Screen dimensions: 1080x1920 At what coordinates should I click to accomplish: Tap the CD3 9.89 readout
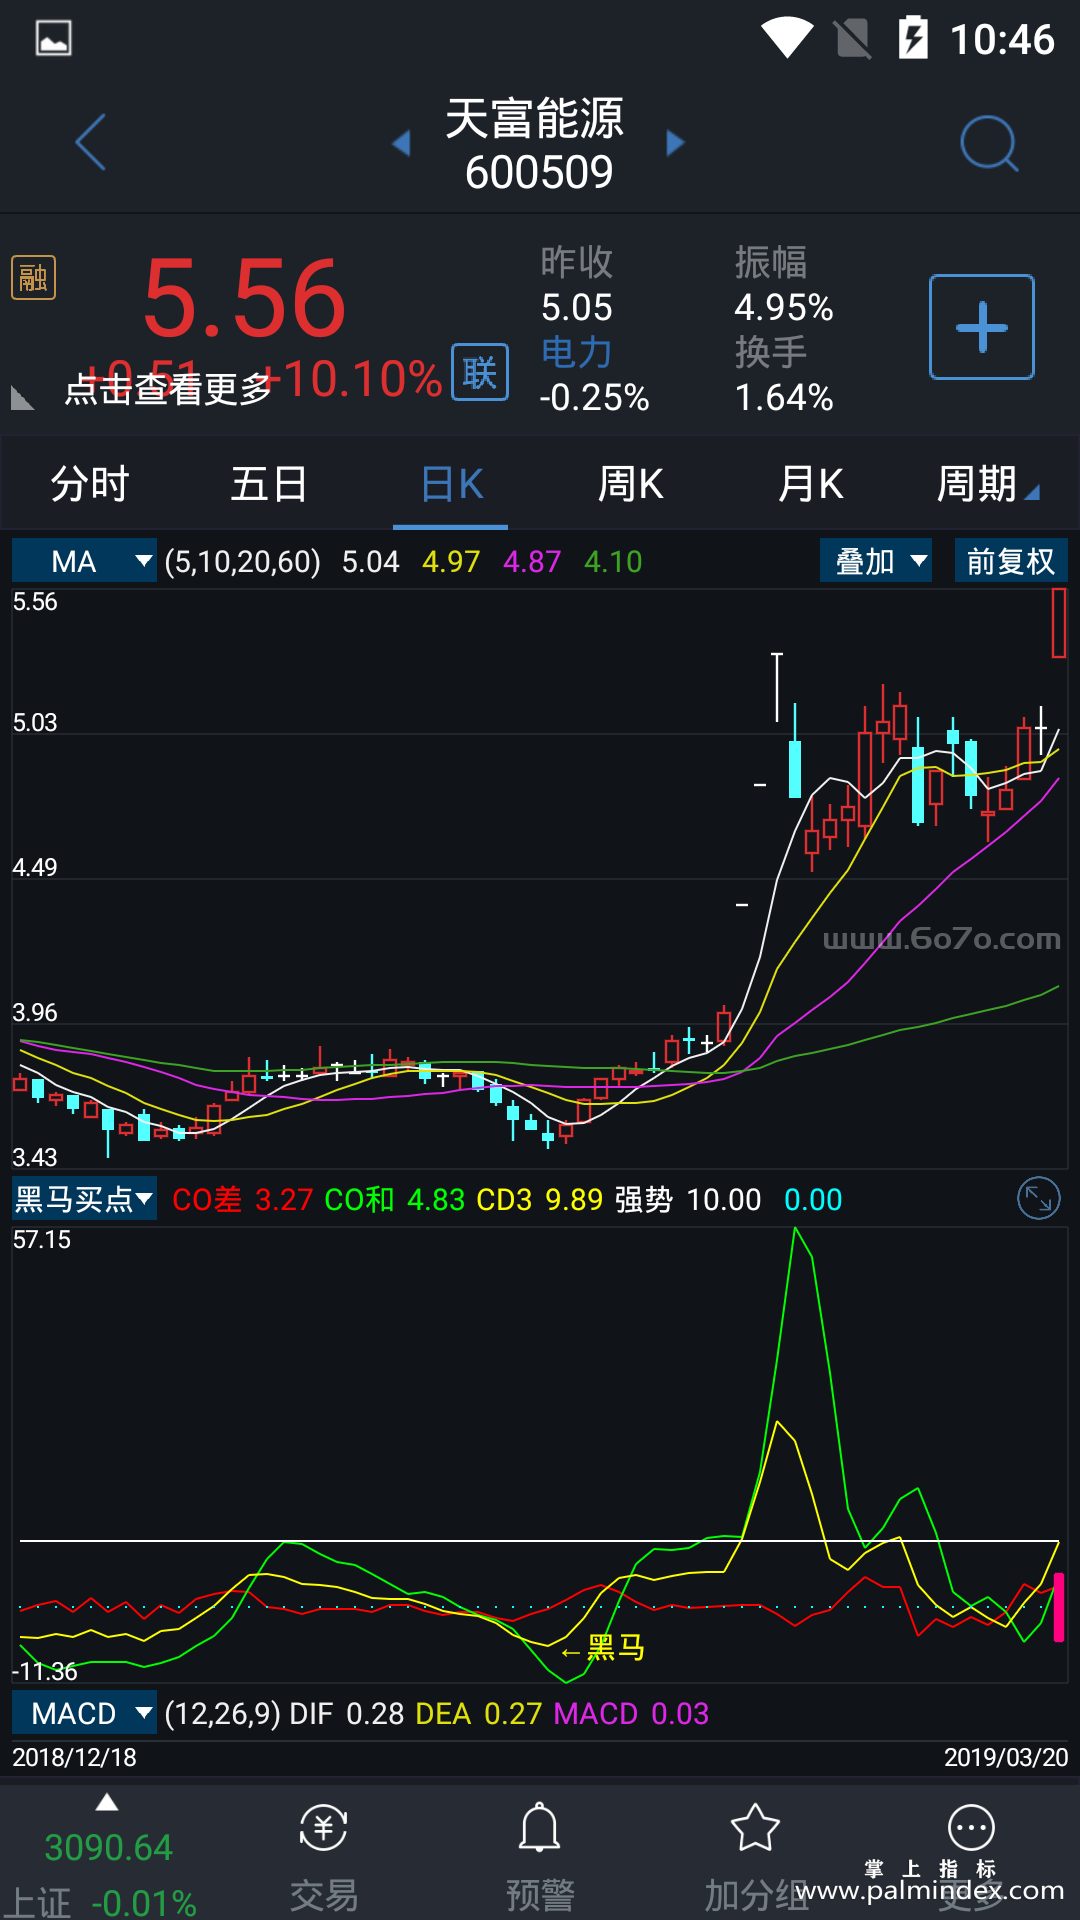[540, 1199]
